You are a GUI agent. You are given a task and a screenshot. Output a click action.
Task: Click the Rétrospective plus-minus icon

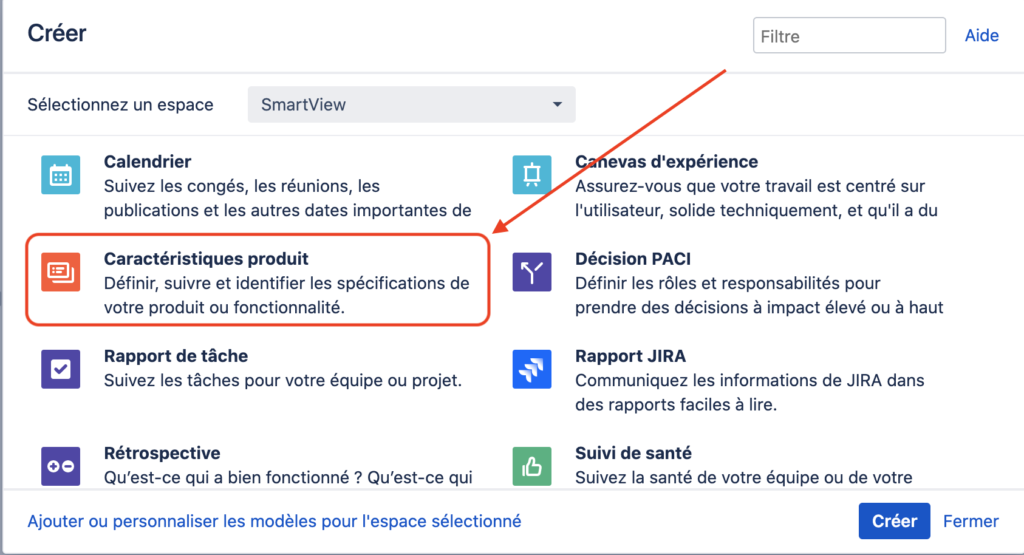60,466
